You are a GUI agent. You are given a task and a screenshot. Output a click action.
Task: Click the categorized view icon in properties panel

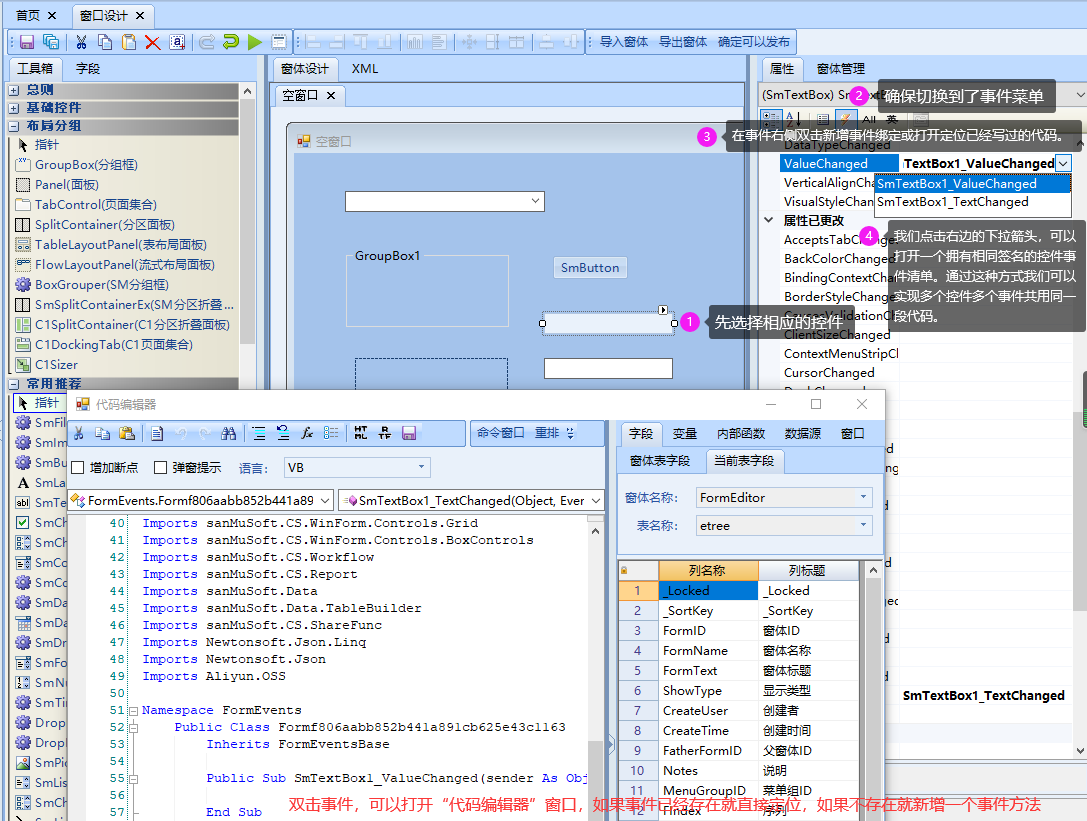(x=770, y=119)
